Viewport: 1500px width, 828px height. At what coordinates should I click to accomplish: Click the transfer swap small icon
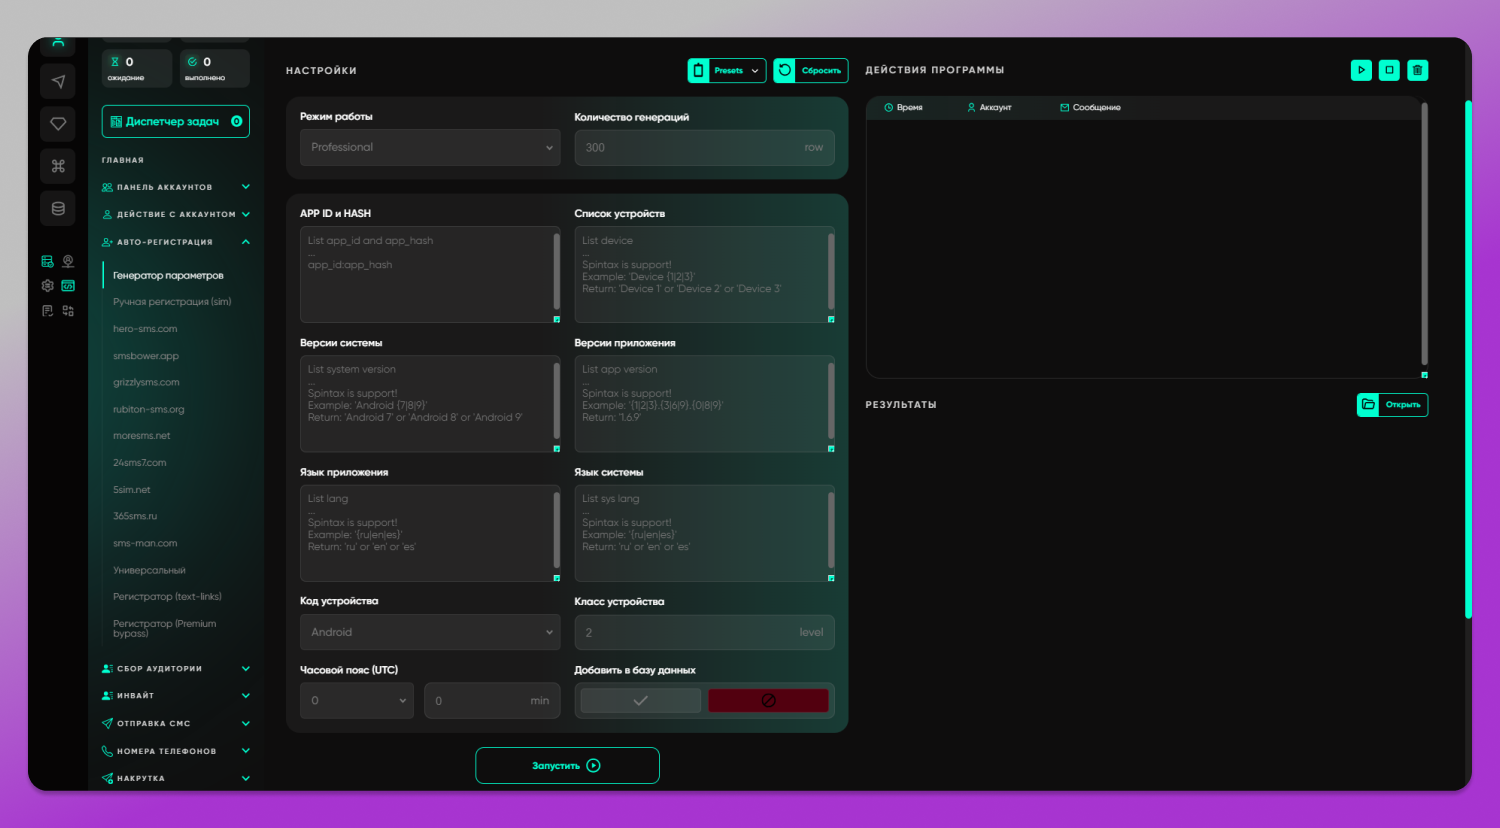coord(68,311)
